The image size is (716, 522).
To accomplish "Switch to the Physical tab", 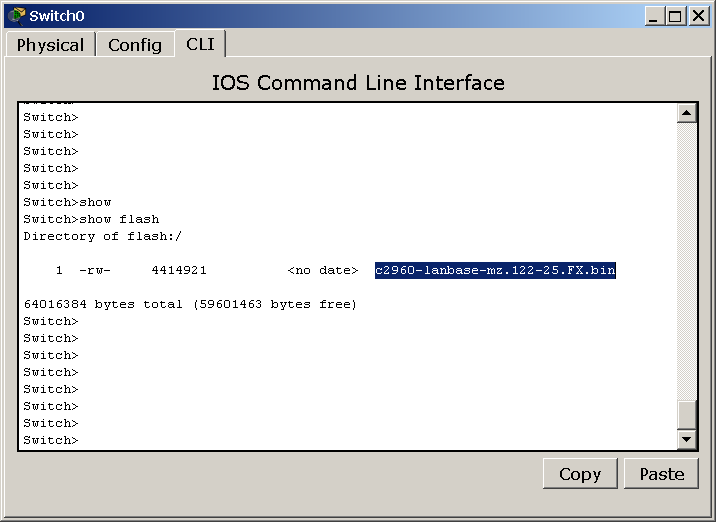I will [50, 45].
